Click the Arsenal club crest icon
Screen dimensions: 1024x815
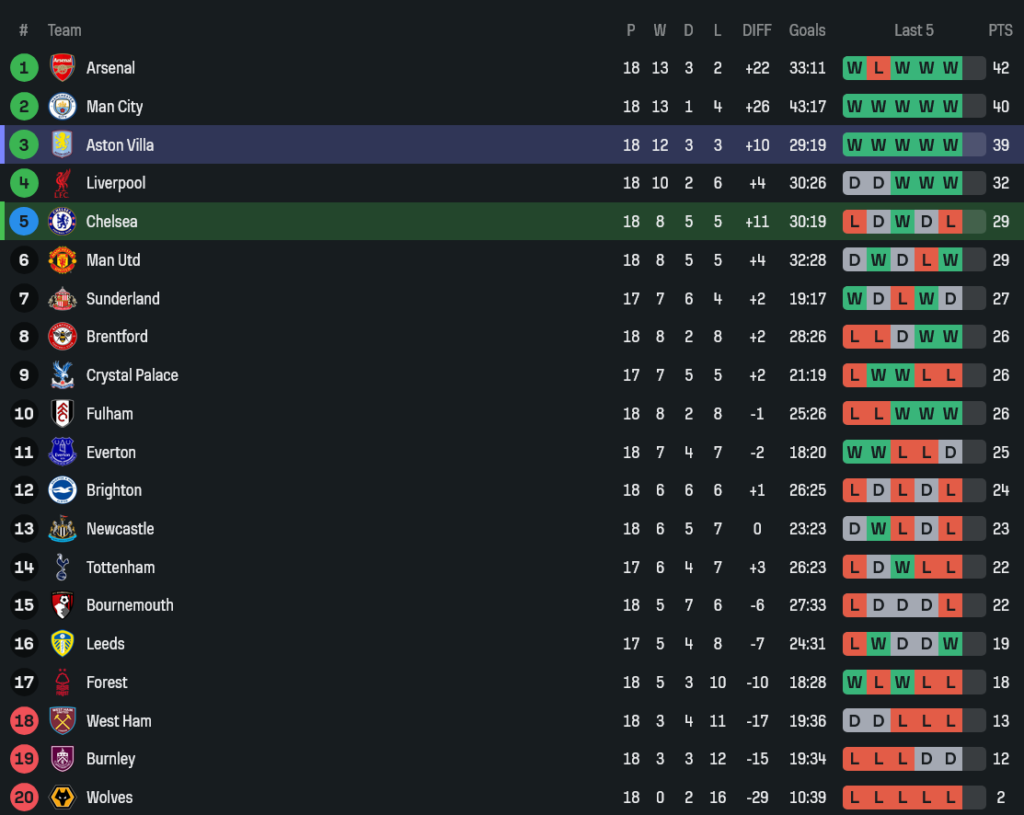[62, 68]
